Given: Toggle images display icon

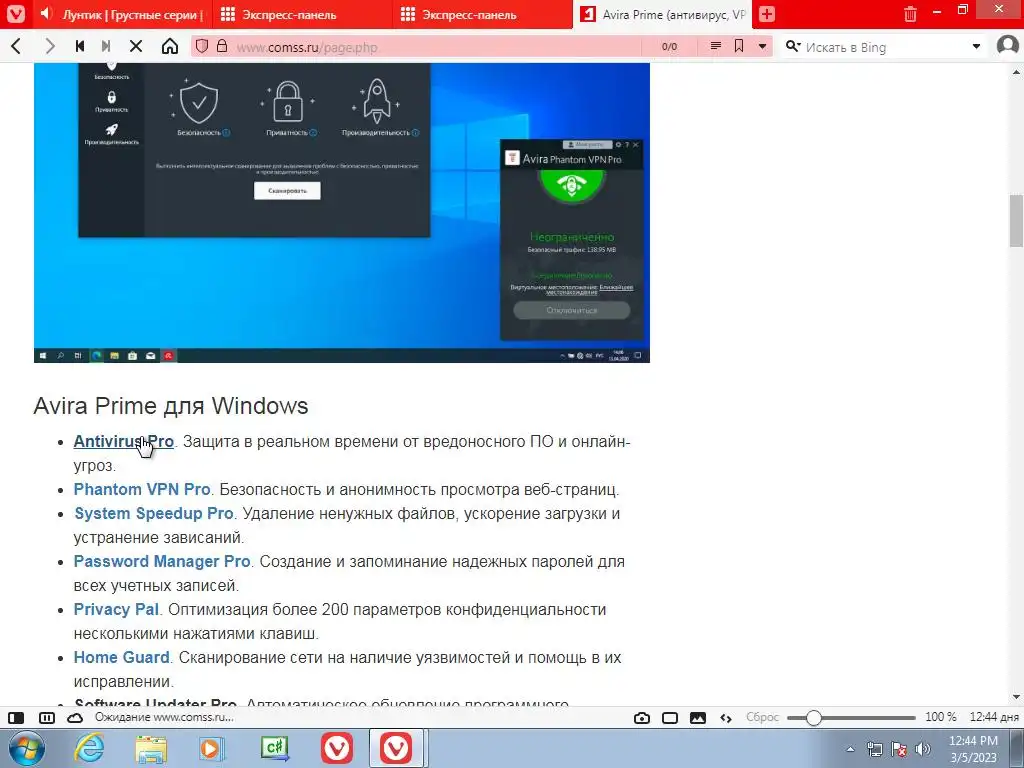Looking at the screenshot, I should pyautogui.click(x=698, y=718).
